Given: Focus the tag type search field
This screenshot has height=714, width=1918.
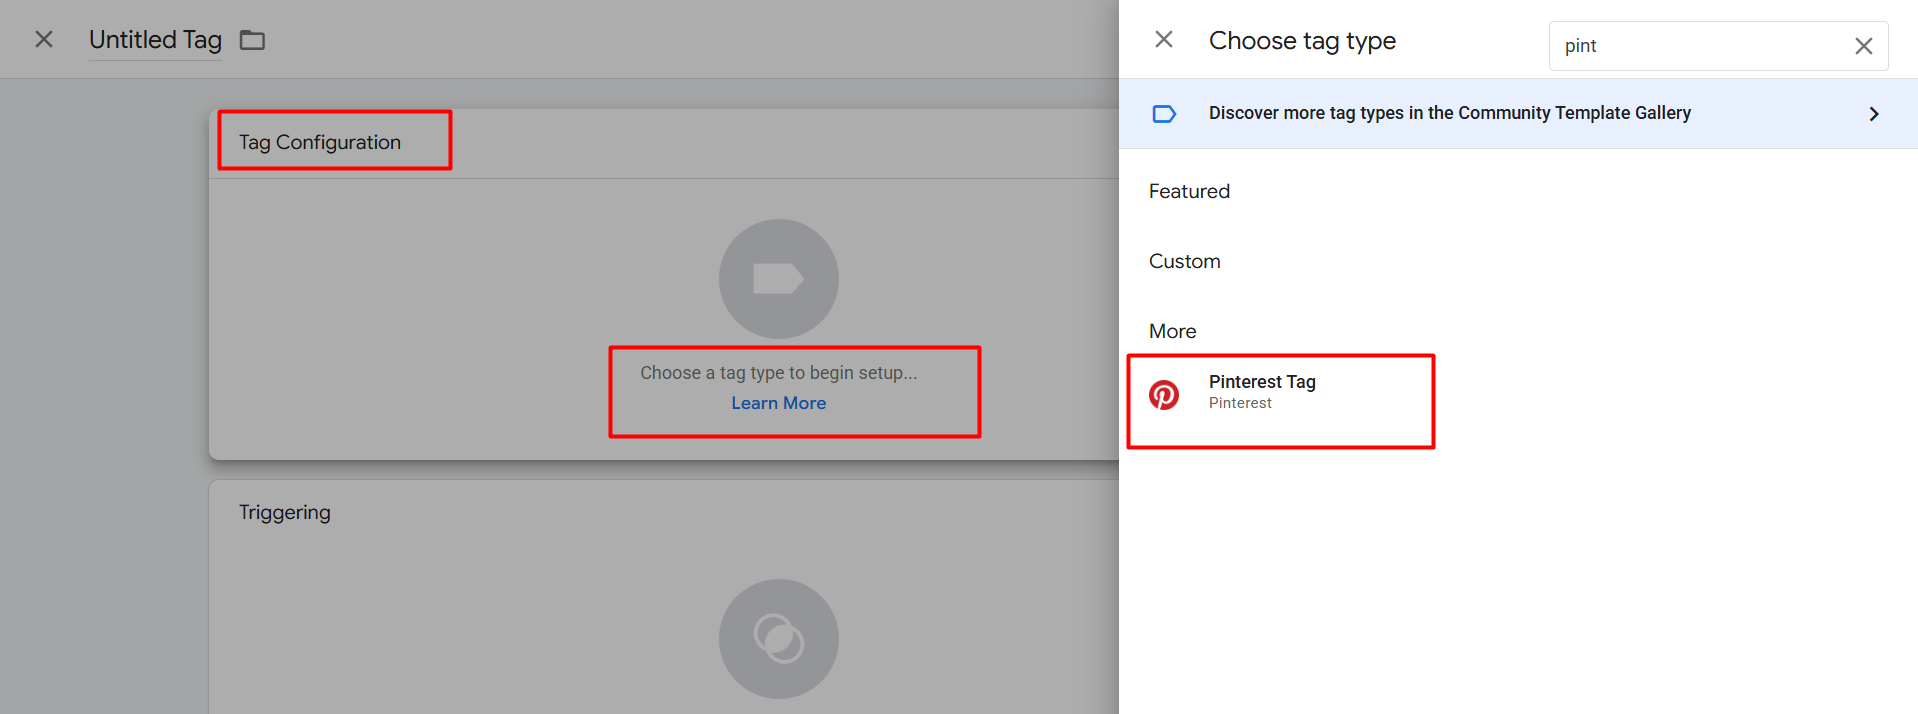Looking at the screenshot, I should [x=1700, y=46].
